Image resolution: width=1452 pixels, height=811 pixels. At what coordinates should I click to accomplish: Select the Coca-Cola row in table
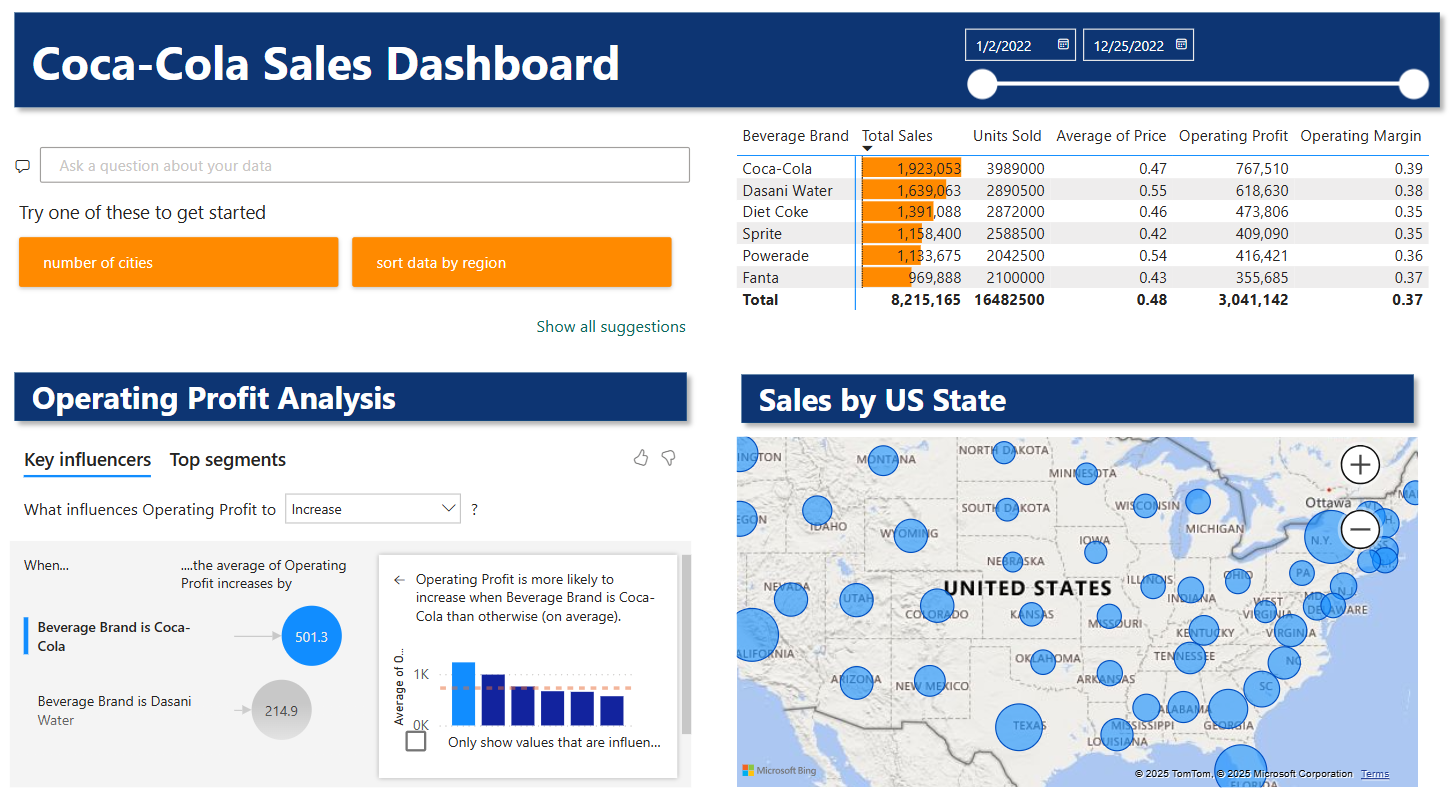click(1083, 169)
